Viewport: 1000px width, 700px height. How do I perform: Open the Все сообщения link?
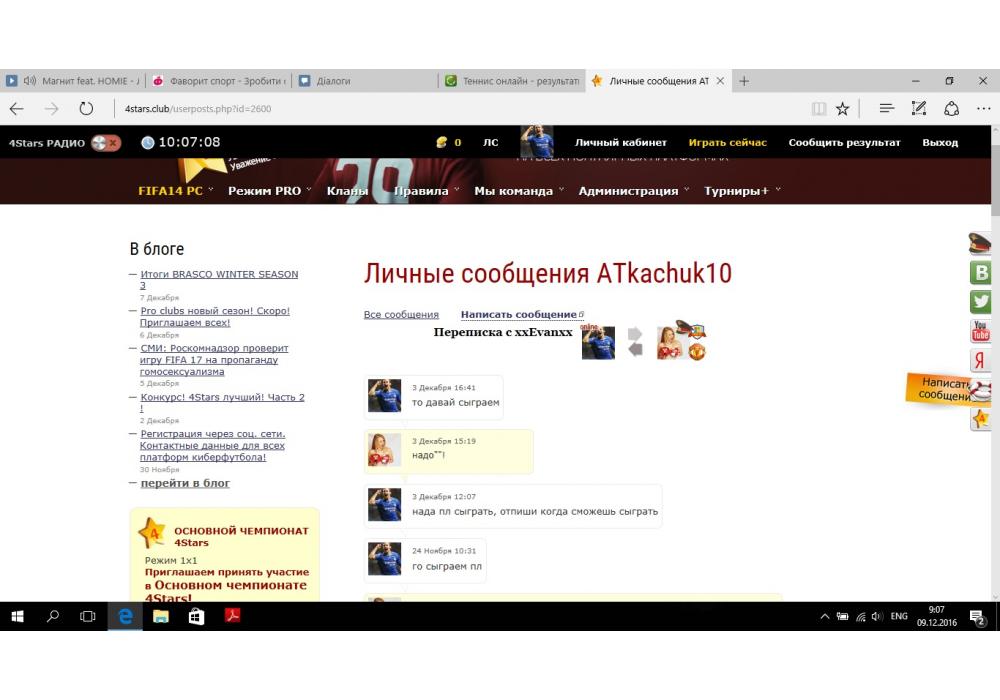tap(401, 315)
